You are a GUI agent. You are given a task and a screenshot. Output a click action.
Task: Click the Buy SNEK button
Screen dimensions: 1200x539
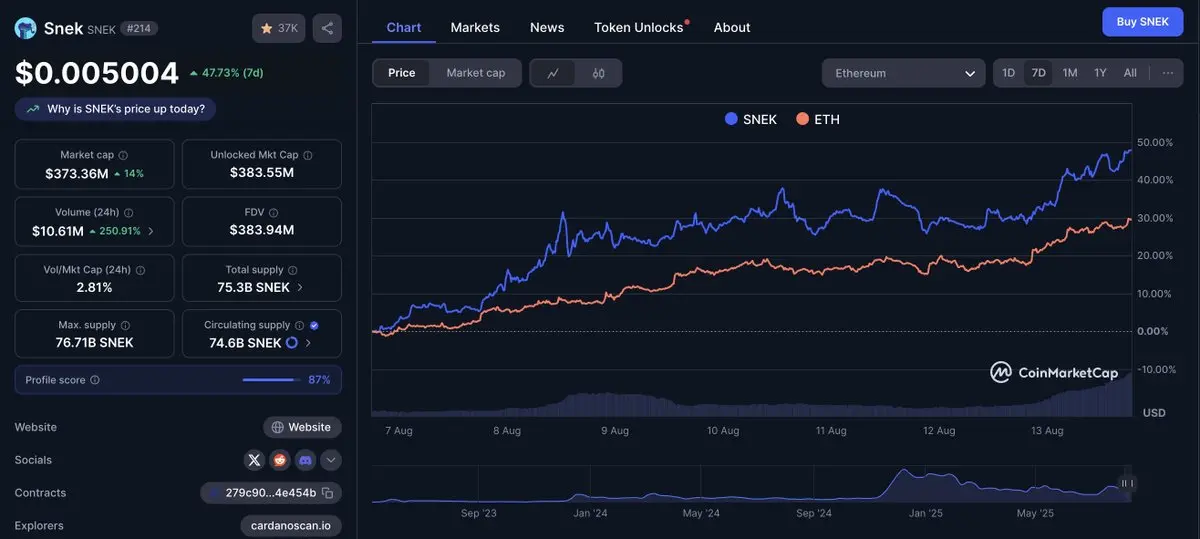point(1142,21)
